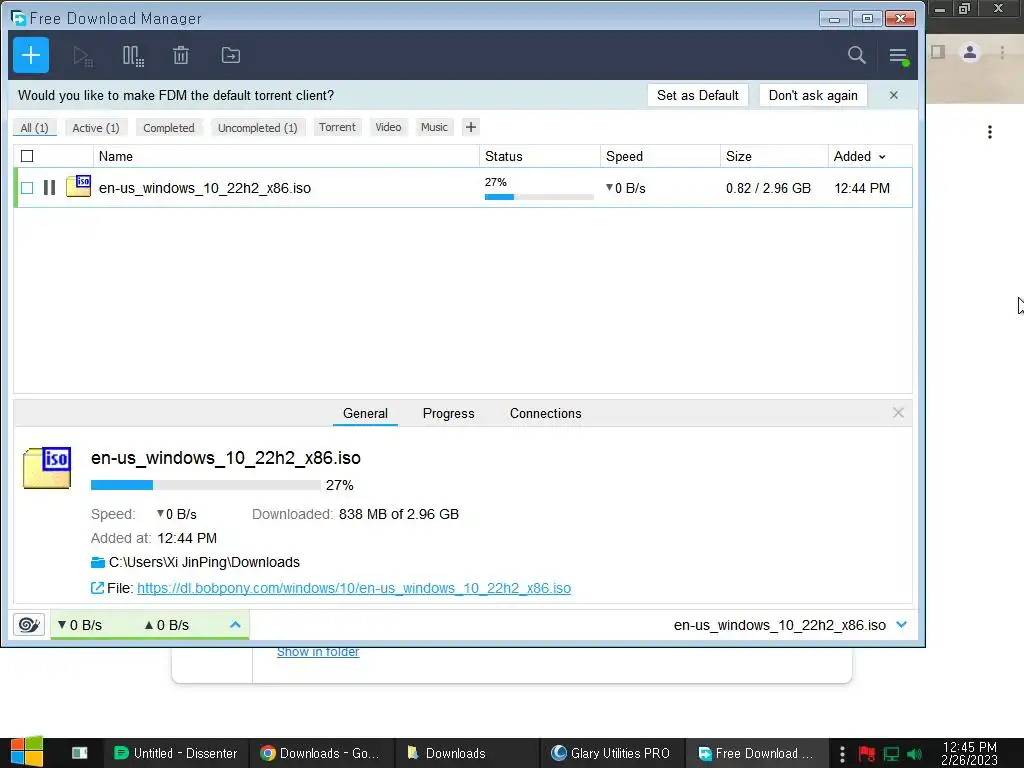Check the select-all downloads checkbox
1024x768 pixels.
[27, 156]
